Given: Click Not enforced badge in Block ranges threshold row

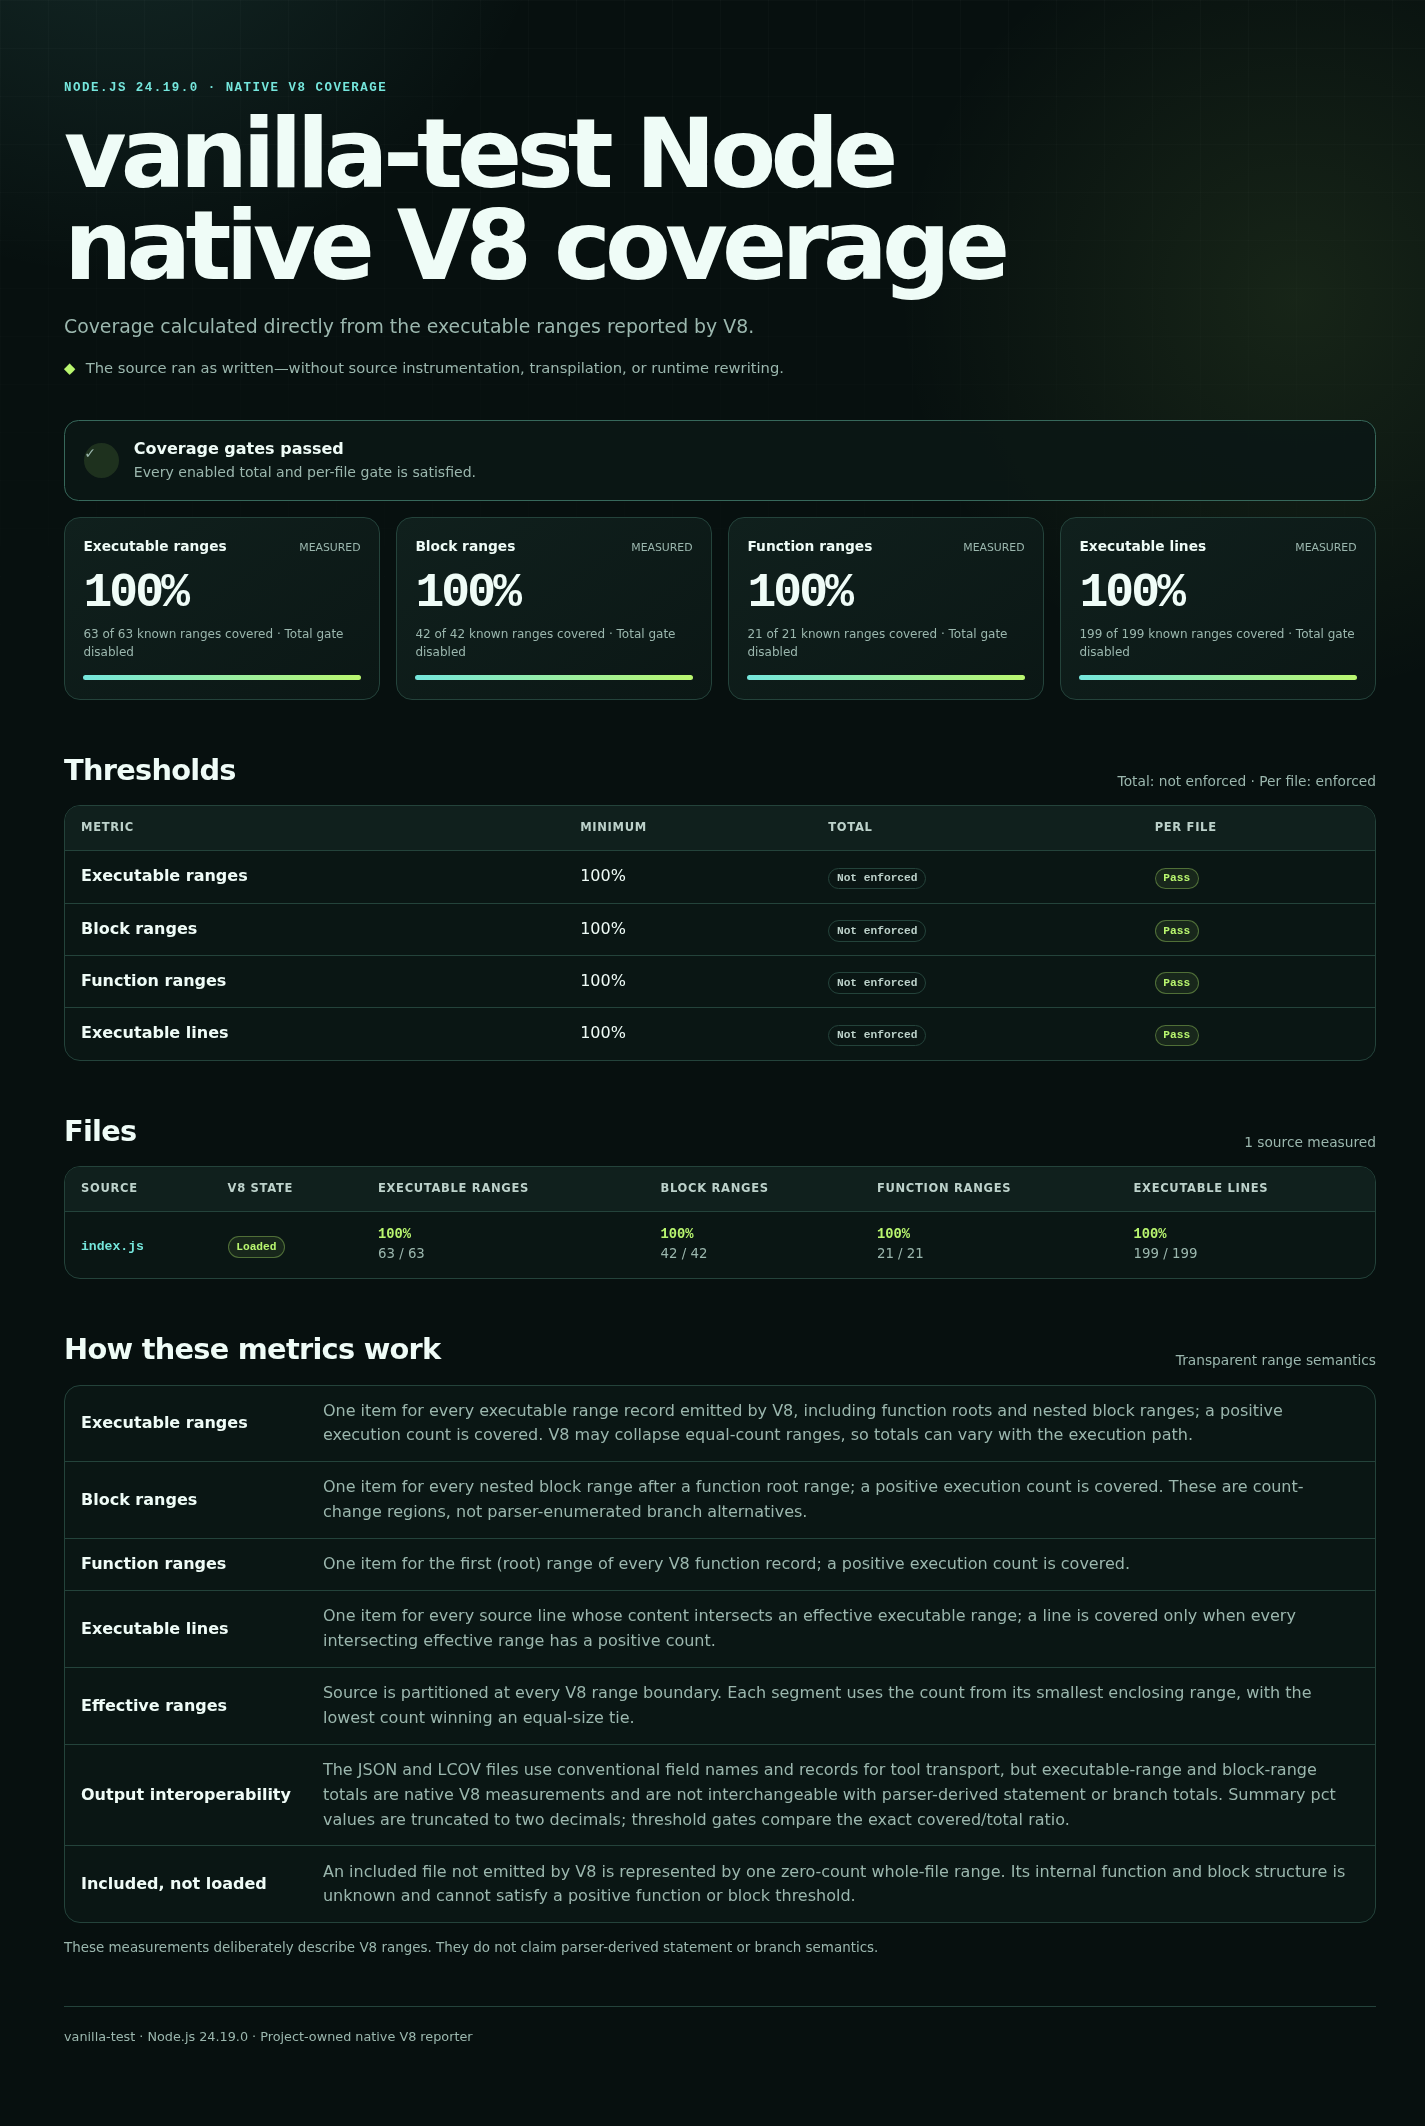Looking at the screenshot, I should [x=877, y=931].
